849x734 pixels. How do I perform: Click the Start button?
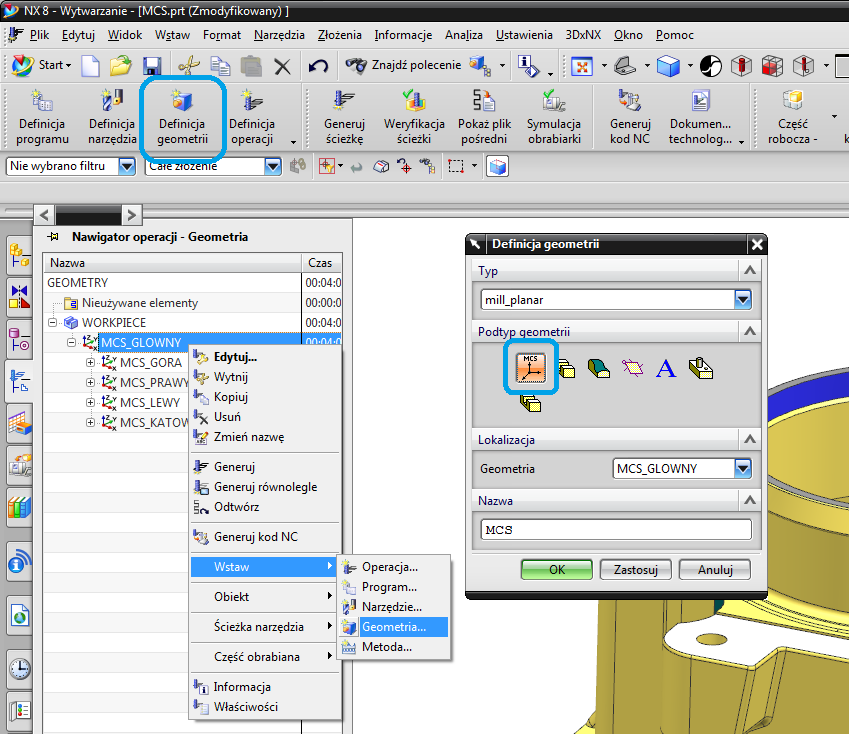(42, 65)
